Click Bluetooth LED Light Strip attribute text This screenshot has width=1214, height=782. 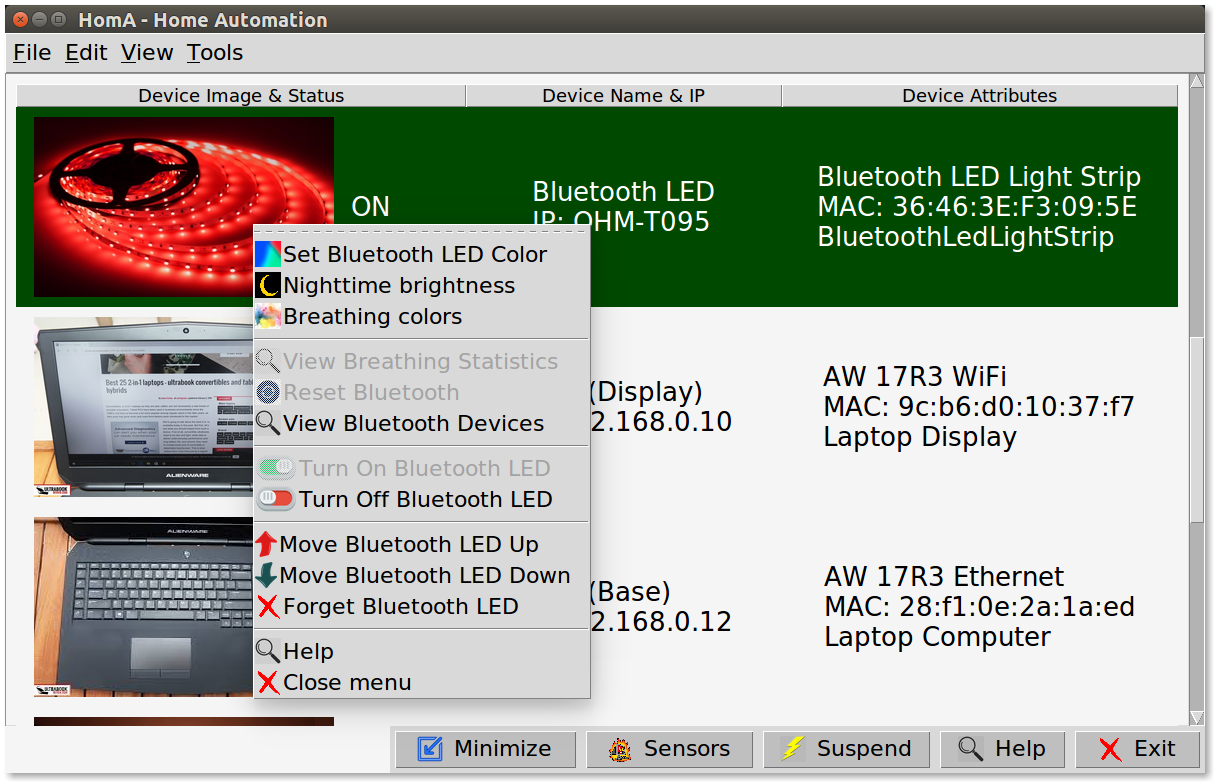(x=979, y=177)
